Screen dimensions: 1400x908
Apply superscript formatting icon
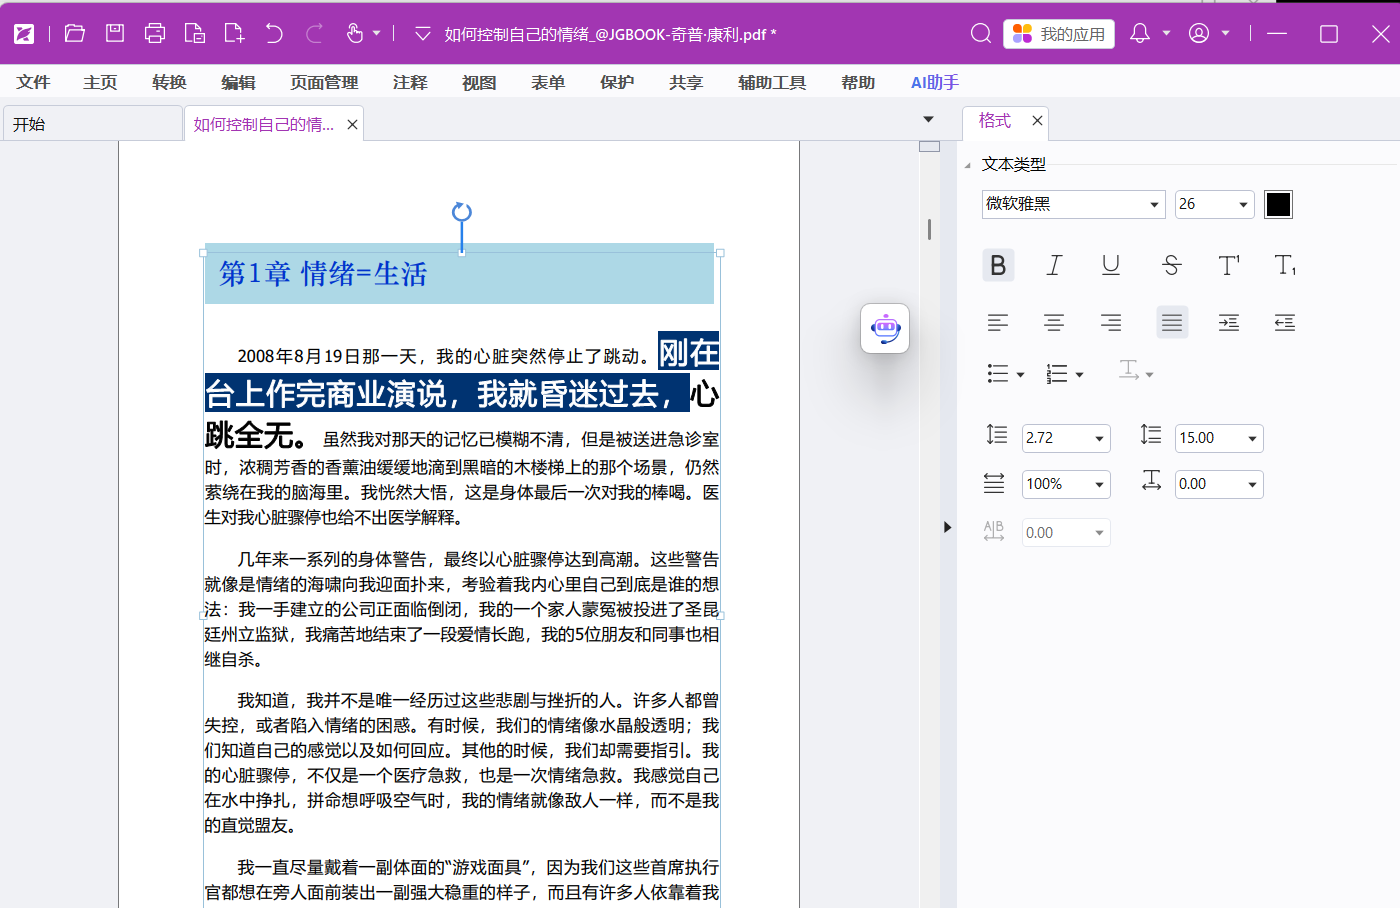pyautogui.click(x=1229, y=265)
